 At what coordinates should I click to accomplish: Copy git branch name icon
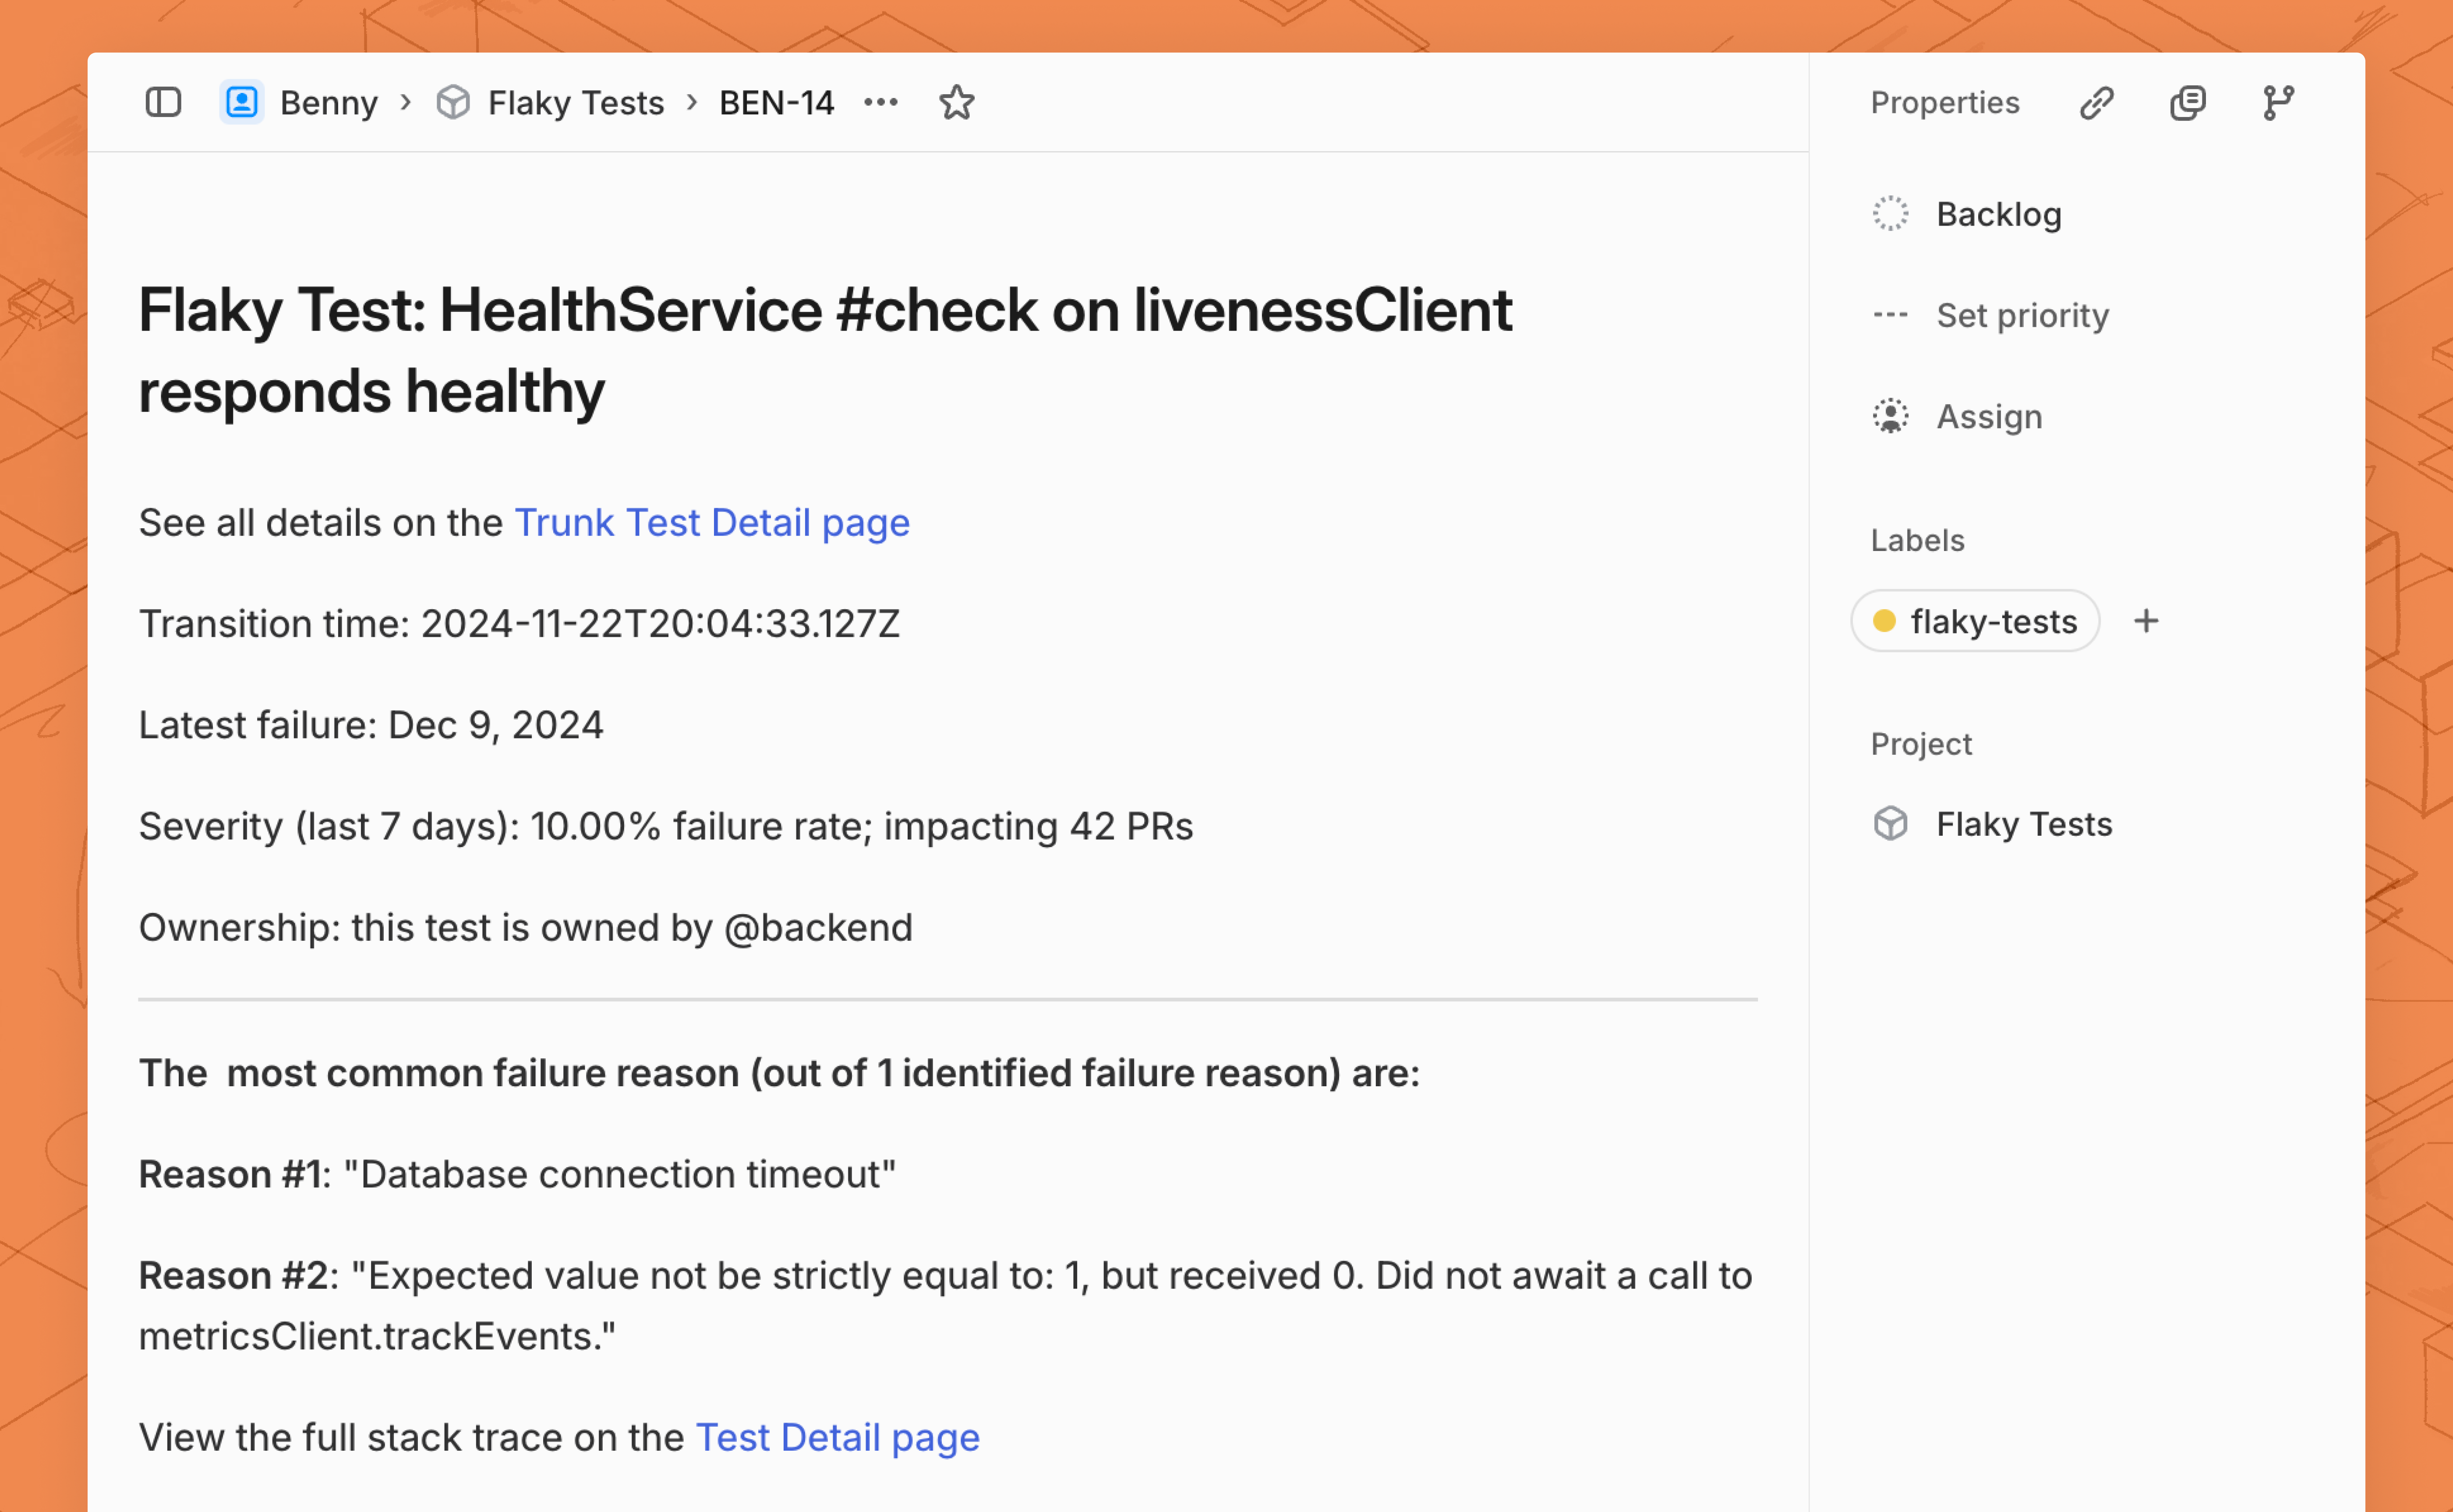2278,102
